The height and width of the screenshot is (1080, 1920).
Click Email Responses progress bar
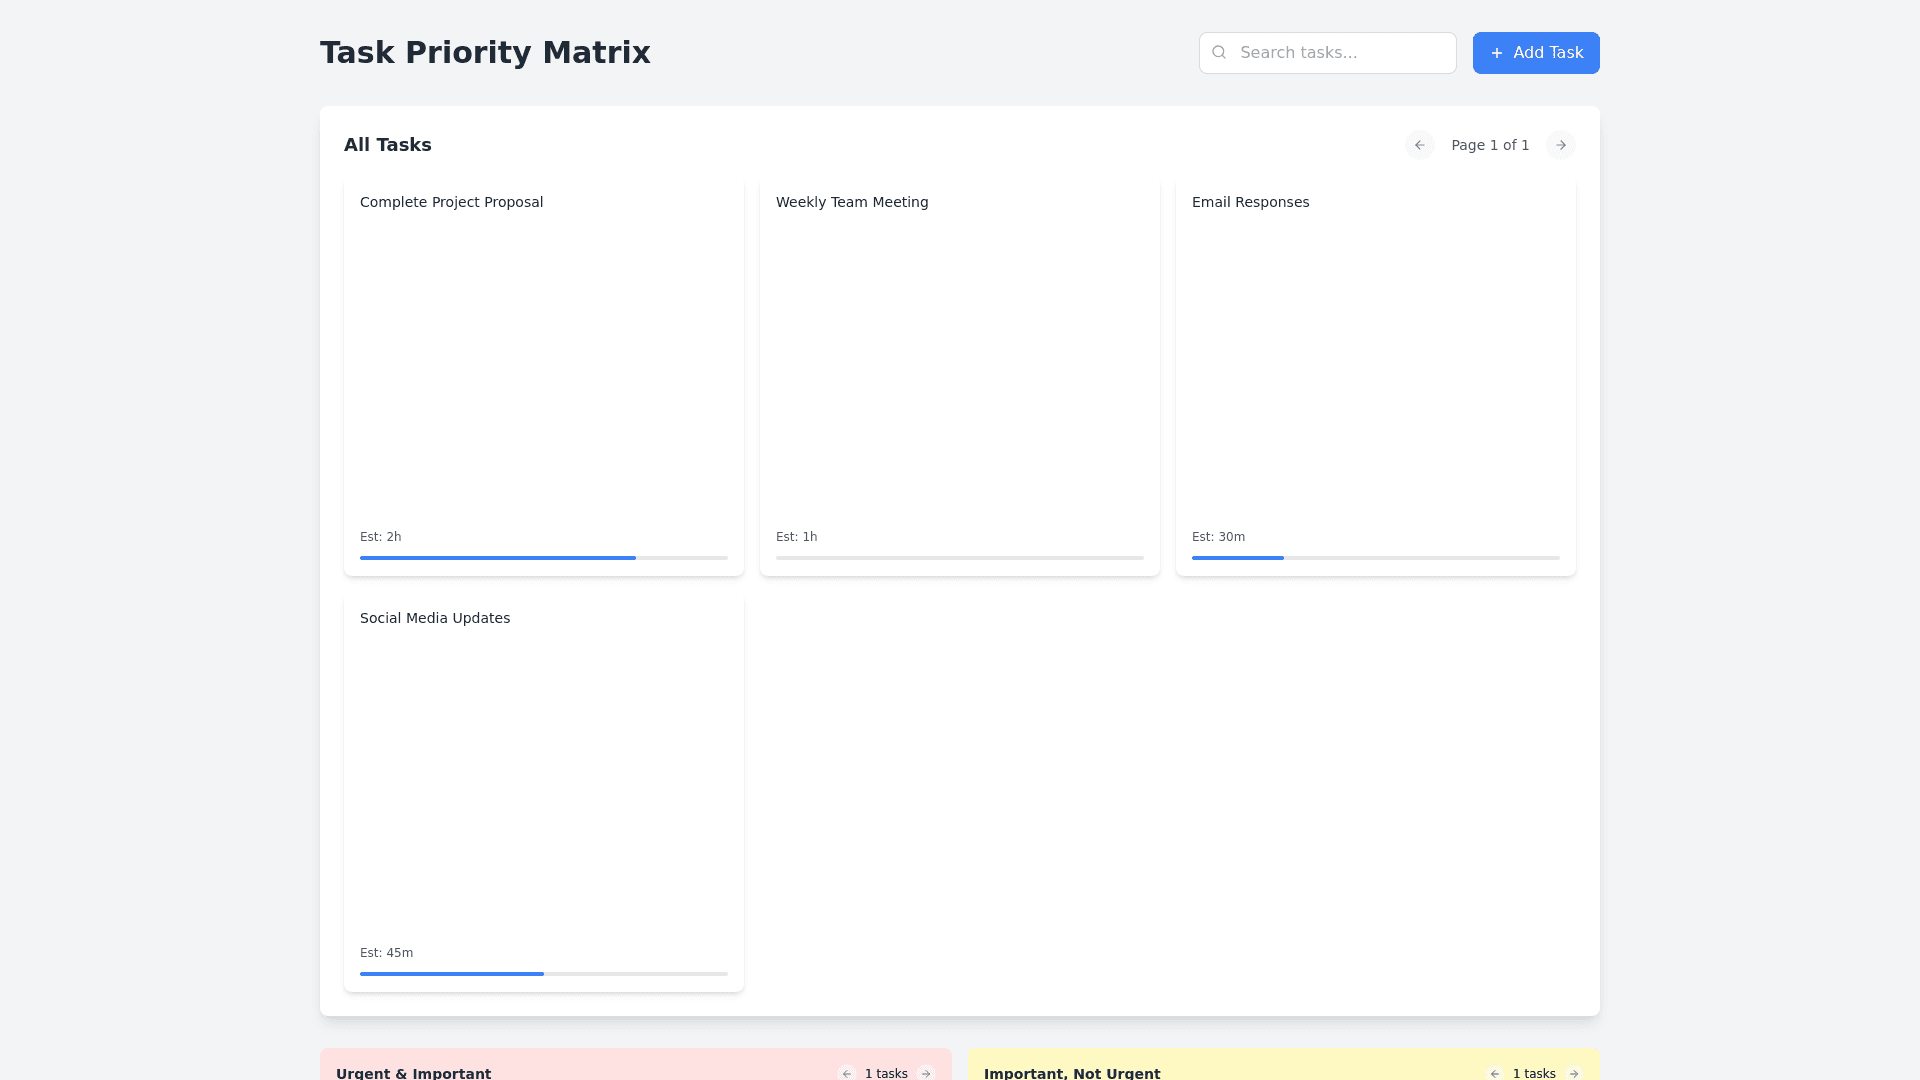[x=1375, y=558]
